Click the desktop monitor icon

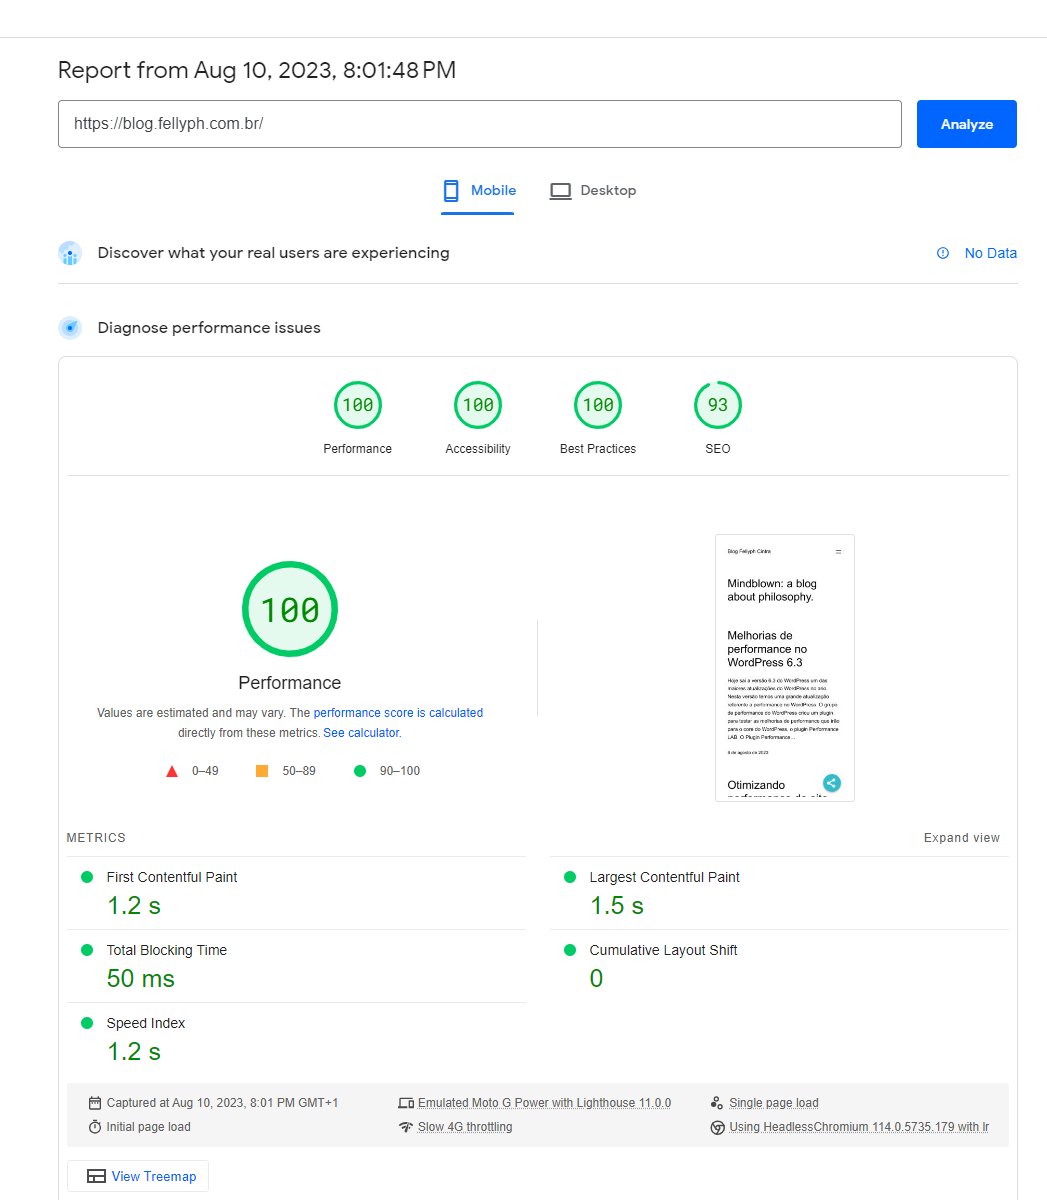(x=560, y=191)
